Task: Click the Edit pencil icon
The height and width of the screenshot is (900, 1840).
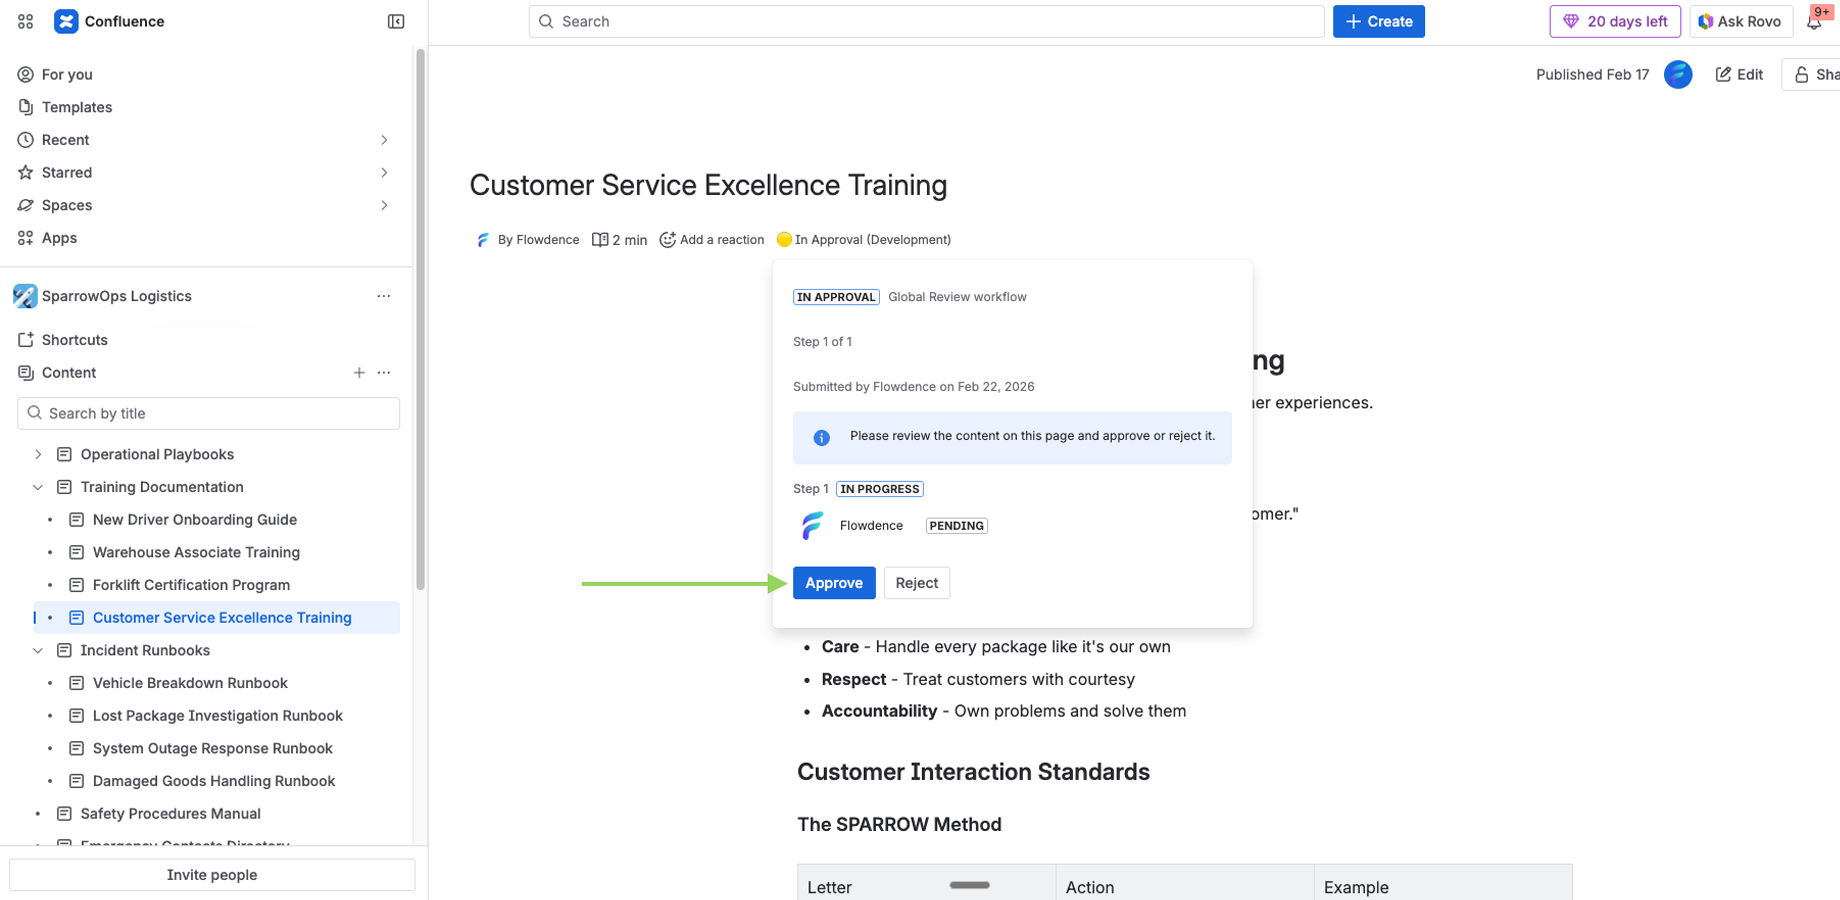Action: click(1723, 74)
